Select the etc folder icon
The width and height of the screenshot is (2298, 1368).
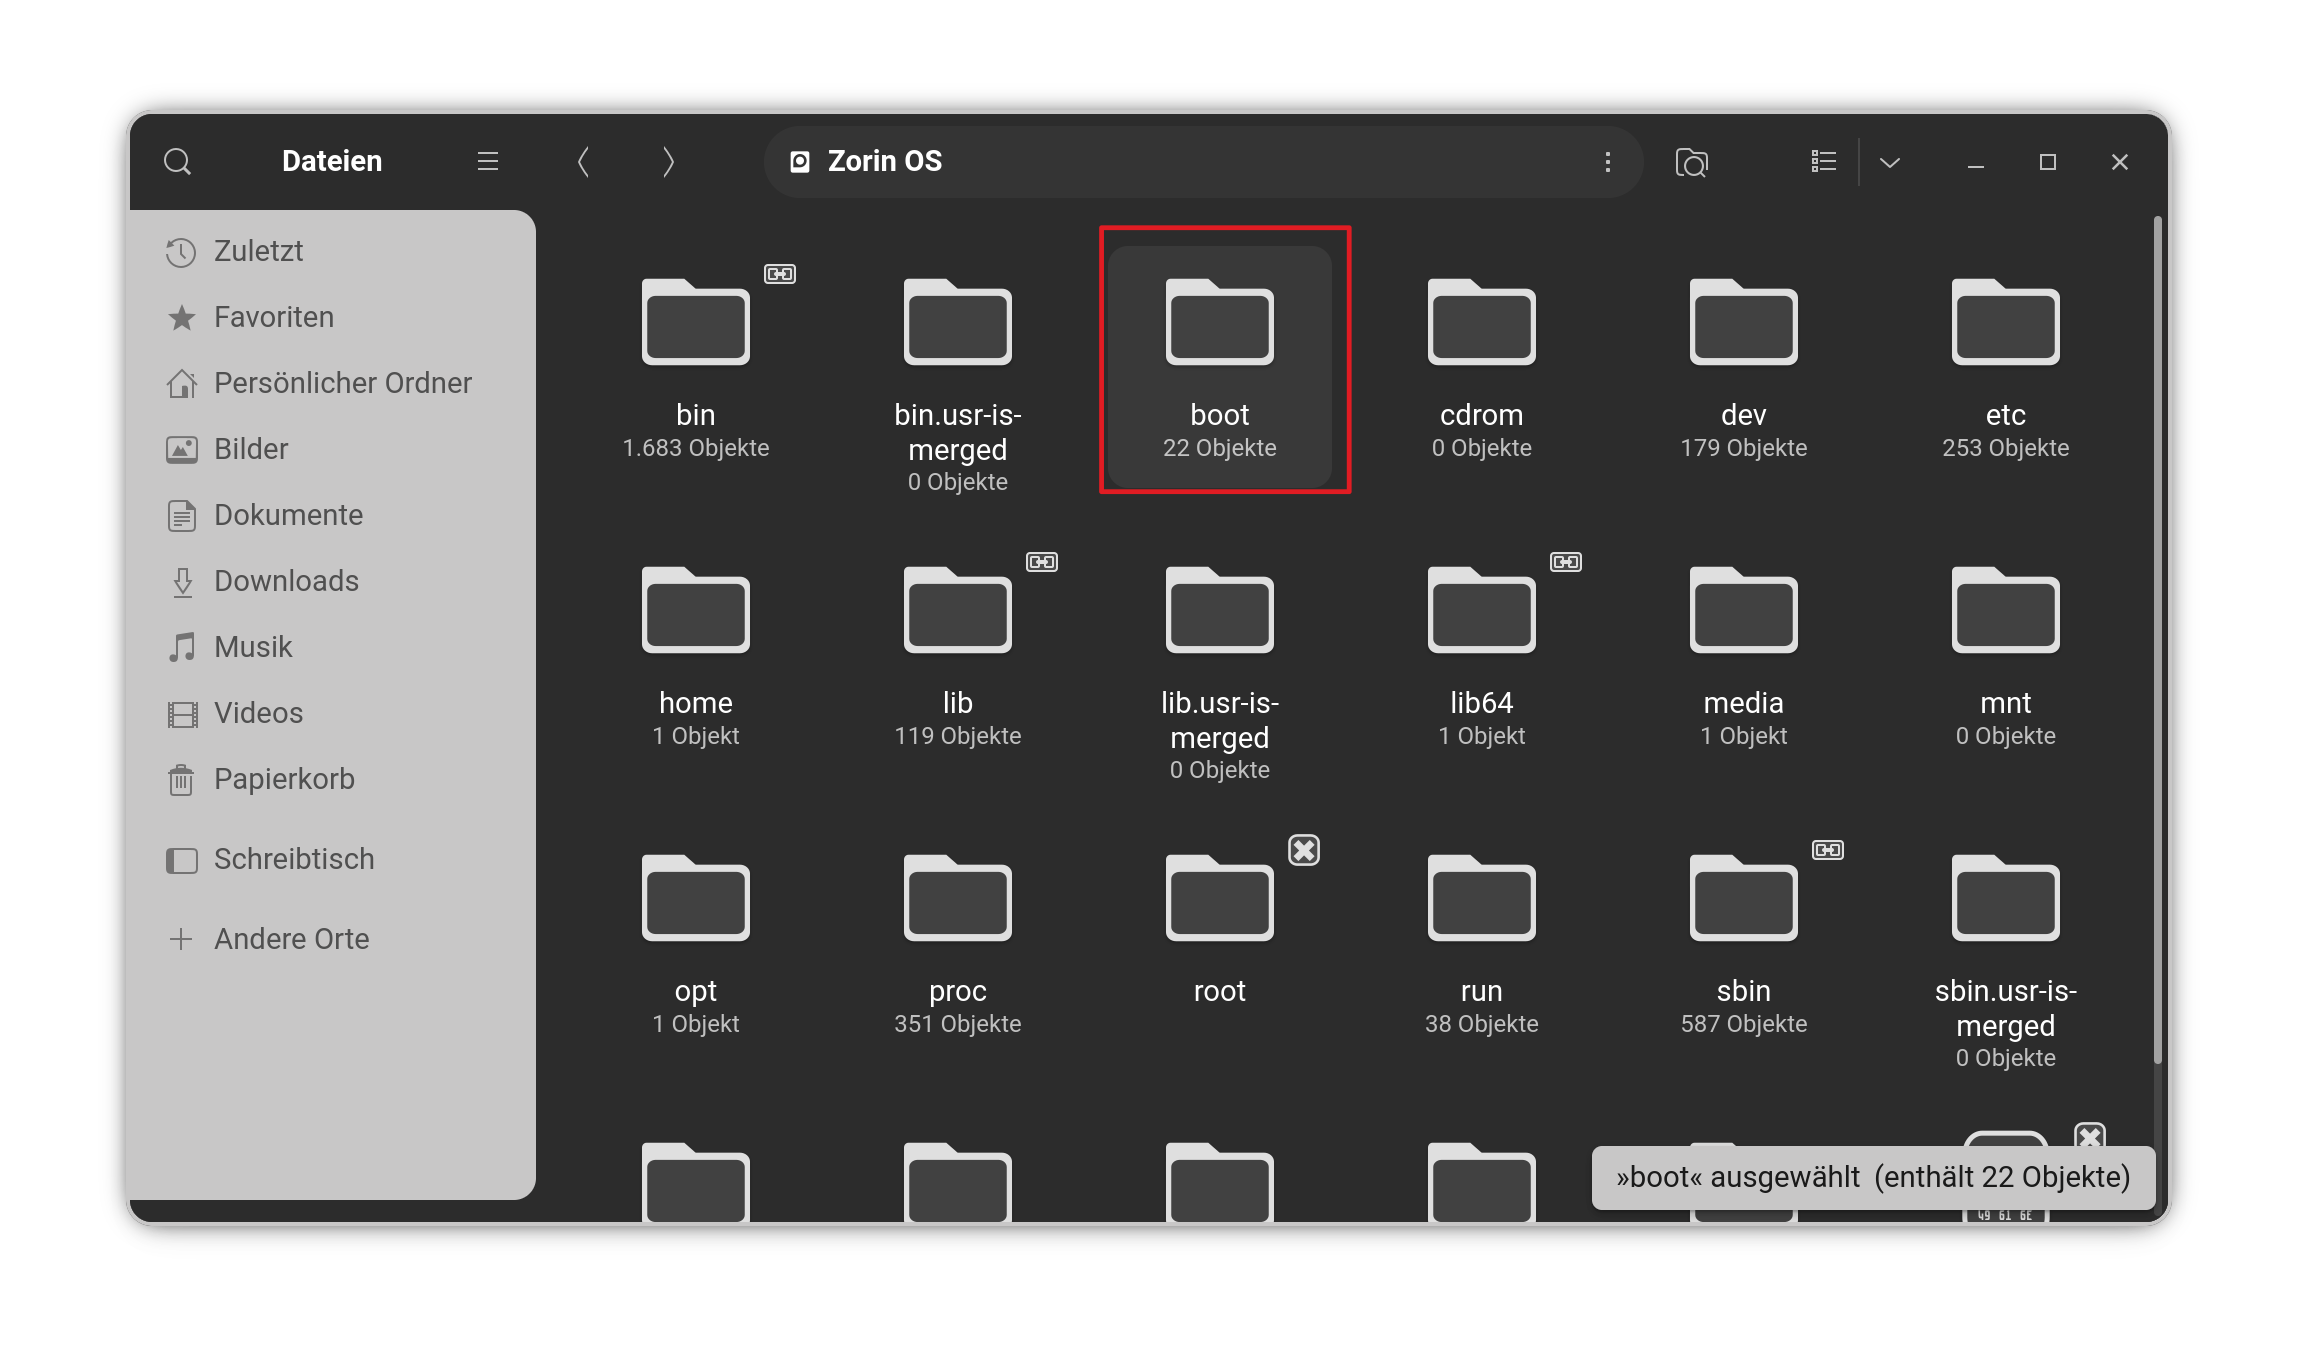click(x=2006, y=322)
